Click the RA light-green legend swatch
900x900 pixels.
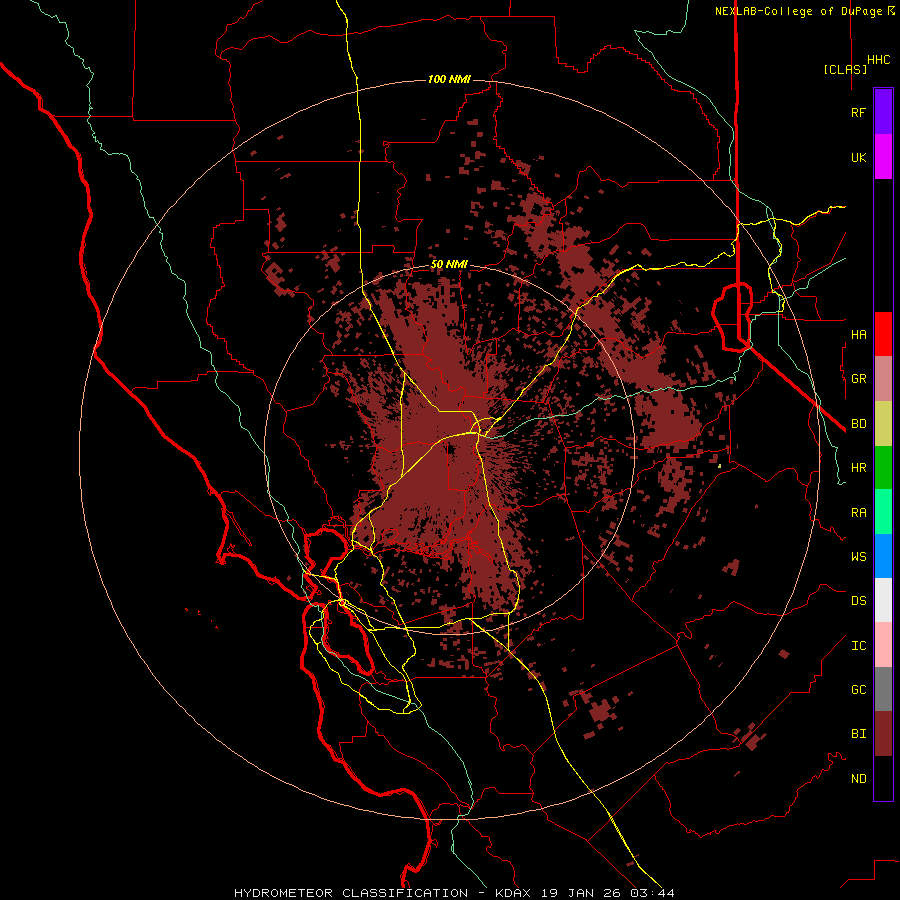coord(883,512)
